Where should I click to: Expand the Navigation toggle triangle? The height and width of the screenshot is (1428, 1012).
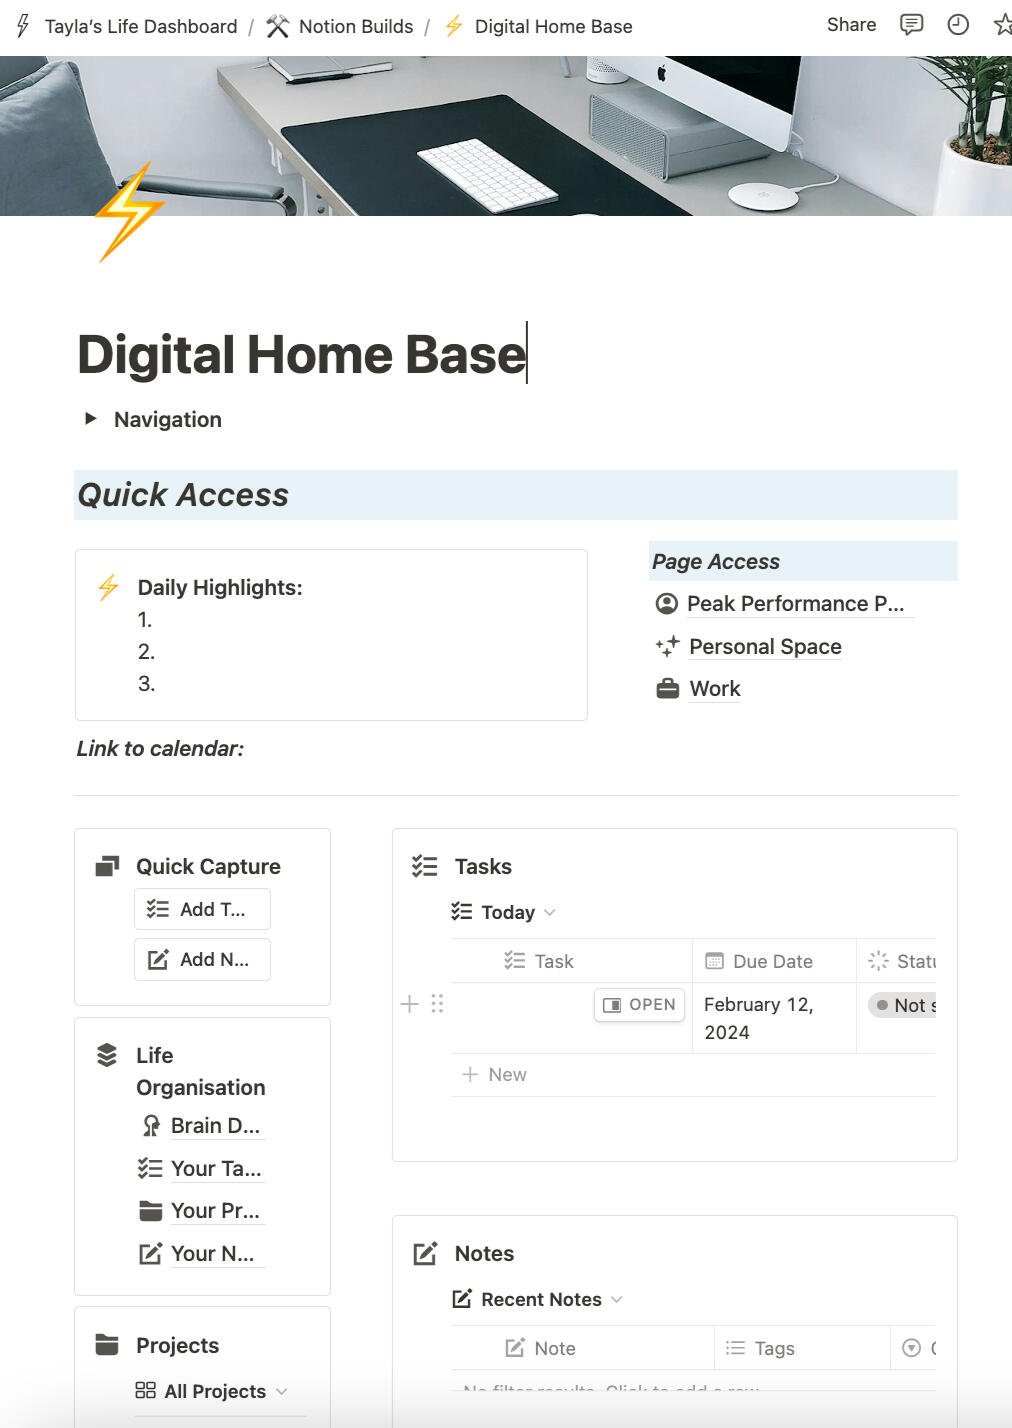(x=91, y=419)
